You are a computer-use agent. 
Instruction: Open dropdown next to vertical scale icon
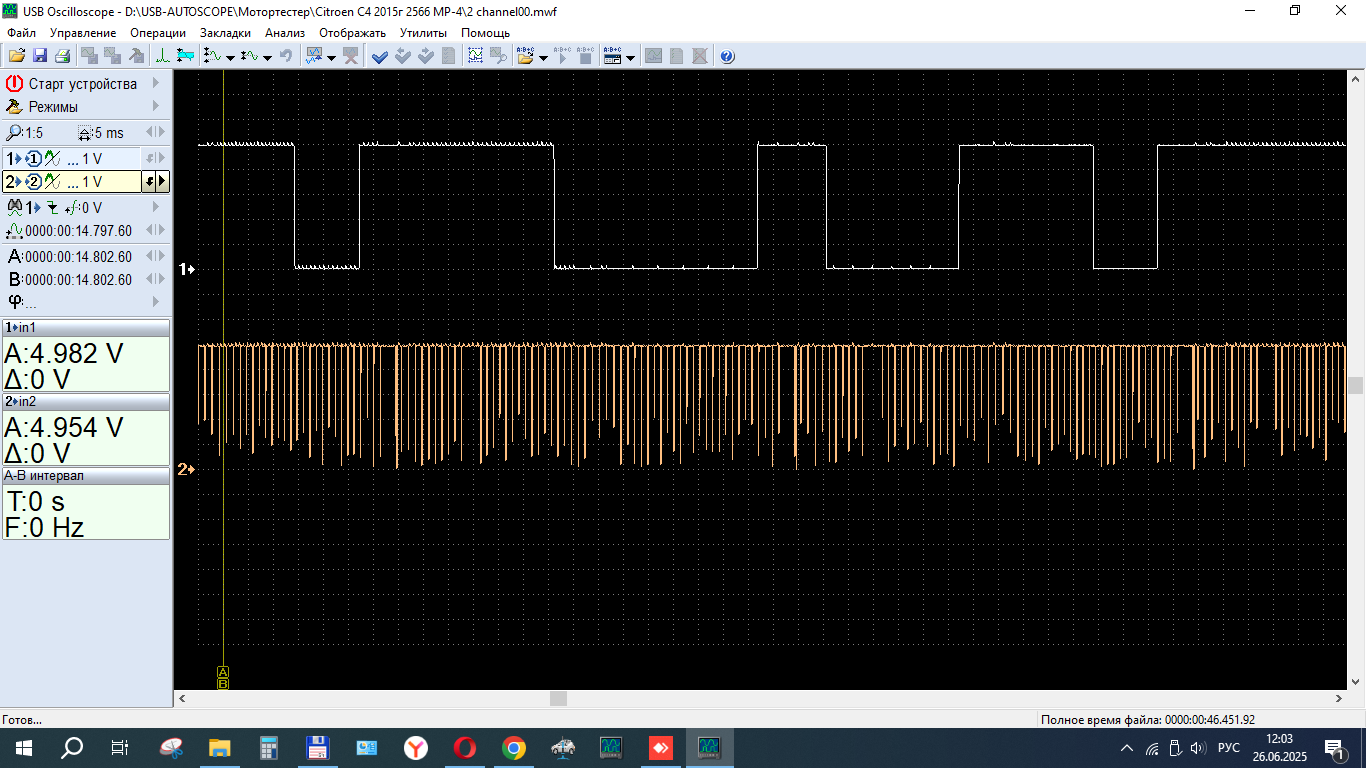point(230,57)
